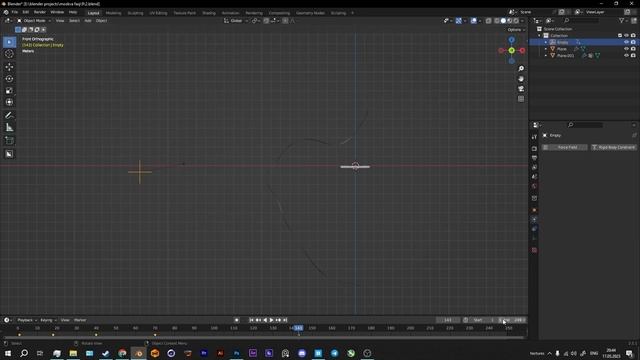Click the viewport zoom magnifier icon
The image size is (640, 360).
click(x=521, y=69)
